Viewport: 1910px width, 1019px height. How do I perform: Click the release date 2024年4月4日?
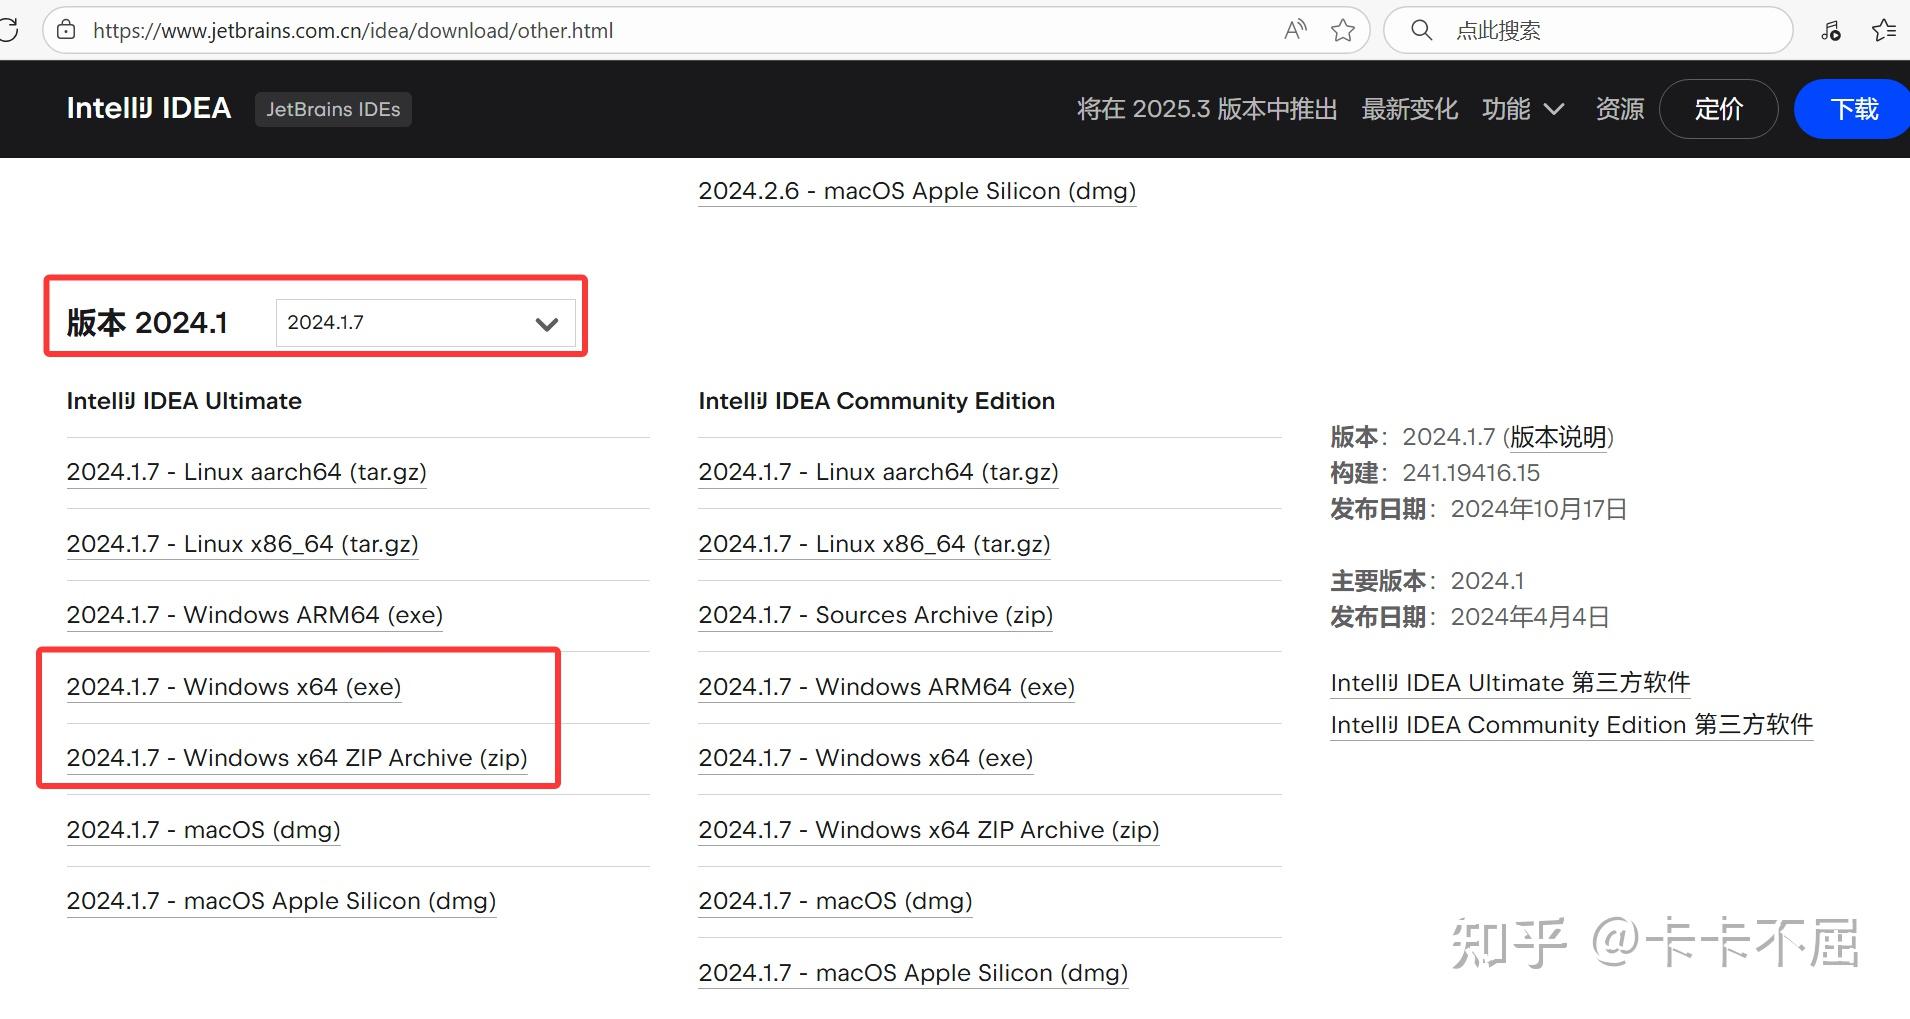click(x=1530, y=617)
